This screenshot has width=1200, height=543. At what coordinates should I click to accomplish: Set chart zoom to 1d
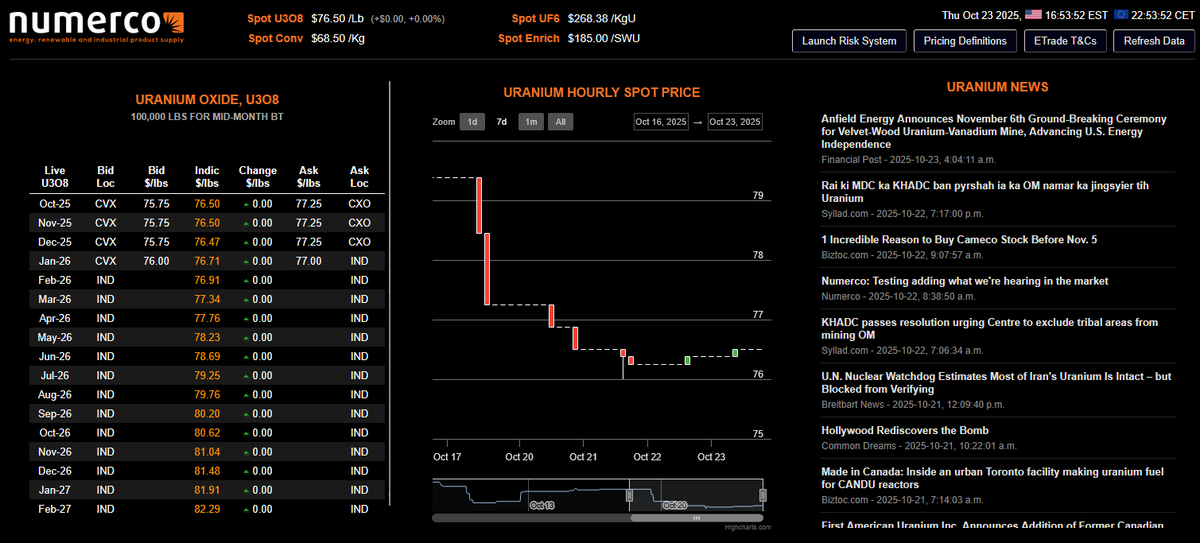[x=472, y=122]
